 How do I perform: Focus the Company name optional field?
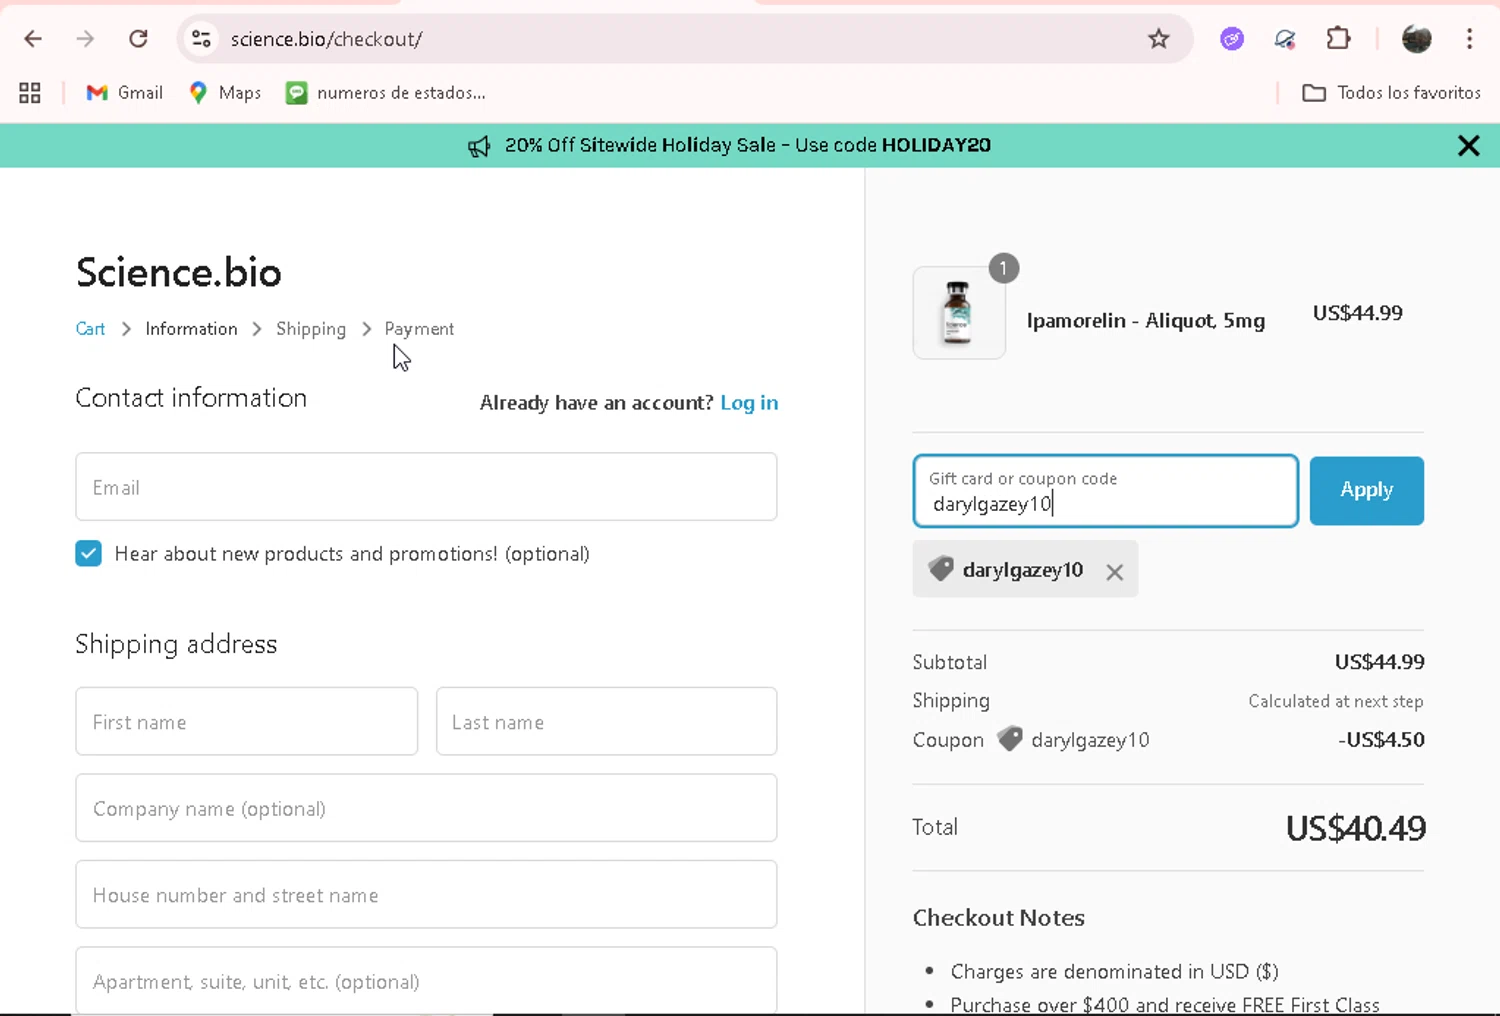click(x=426, y=808)
